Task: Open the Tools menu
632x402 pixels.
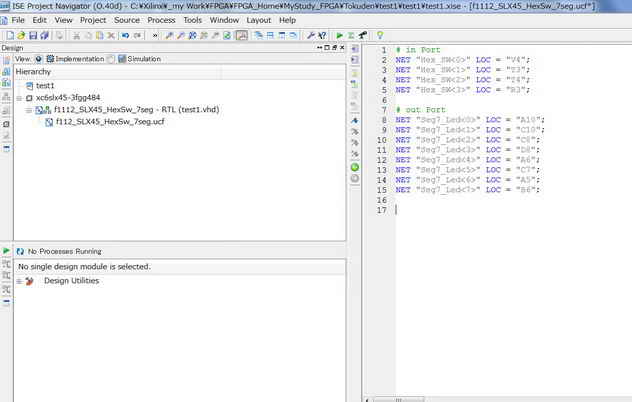Action: click(192, 20)
